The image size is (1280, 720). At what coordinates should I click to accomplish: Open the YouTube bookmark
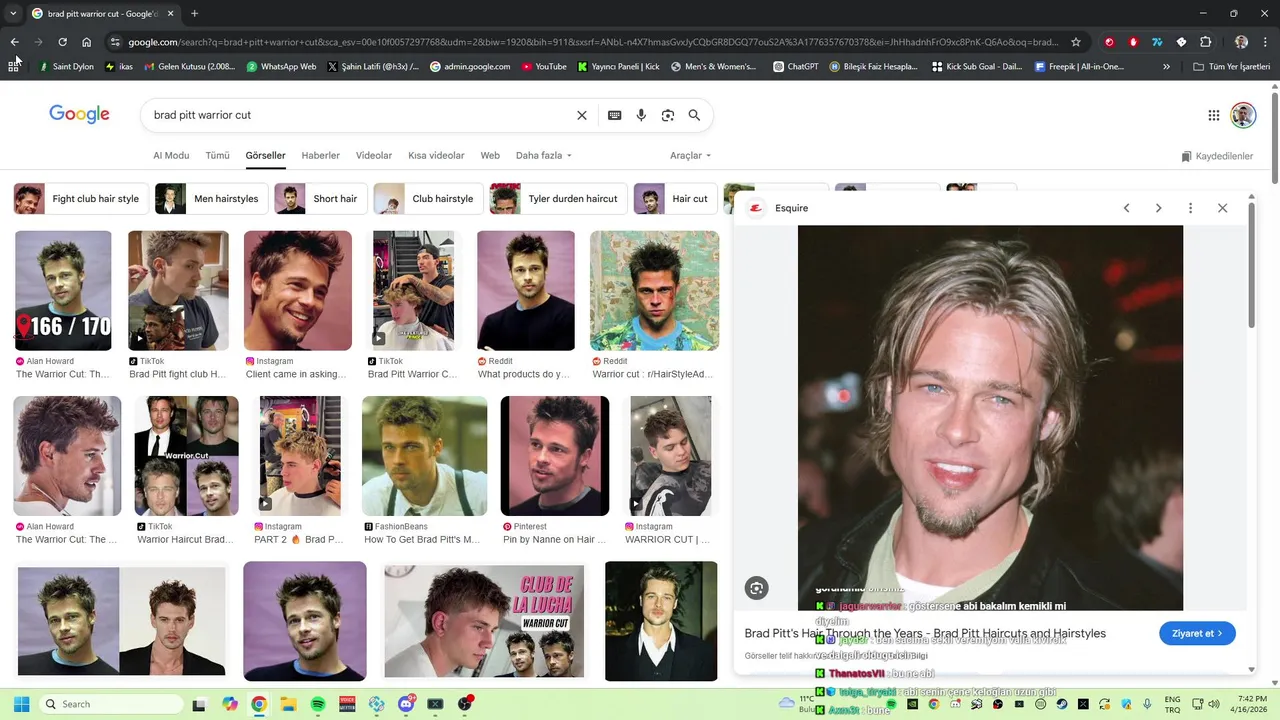click(544, 67)
